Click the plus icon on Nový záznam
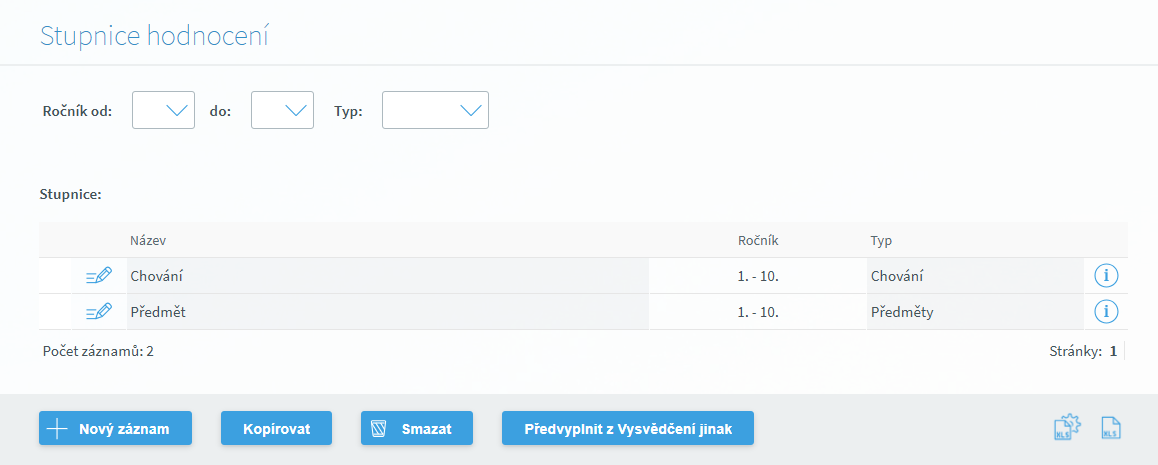 click(x=58, y=429)
